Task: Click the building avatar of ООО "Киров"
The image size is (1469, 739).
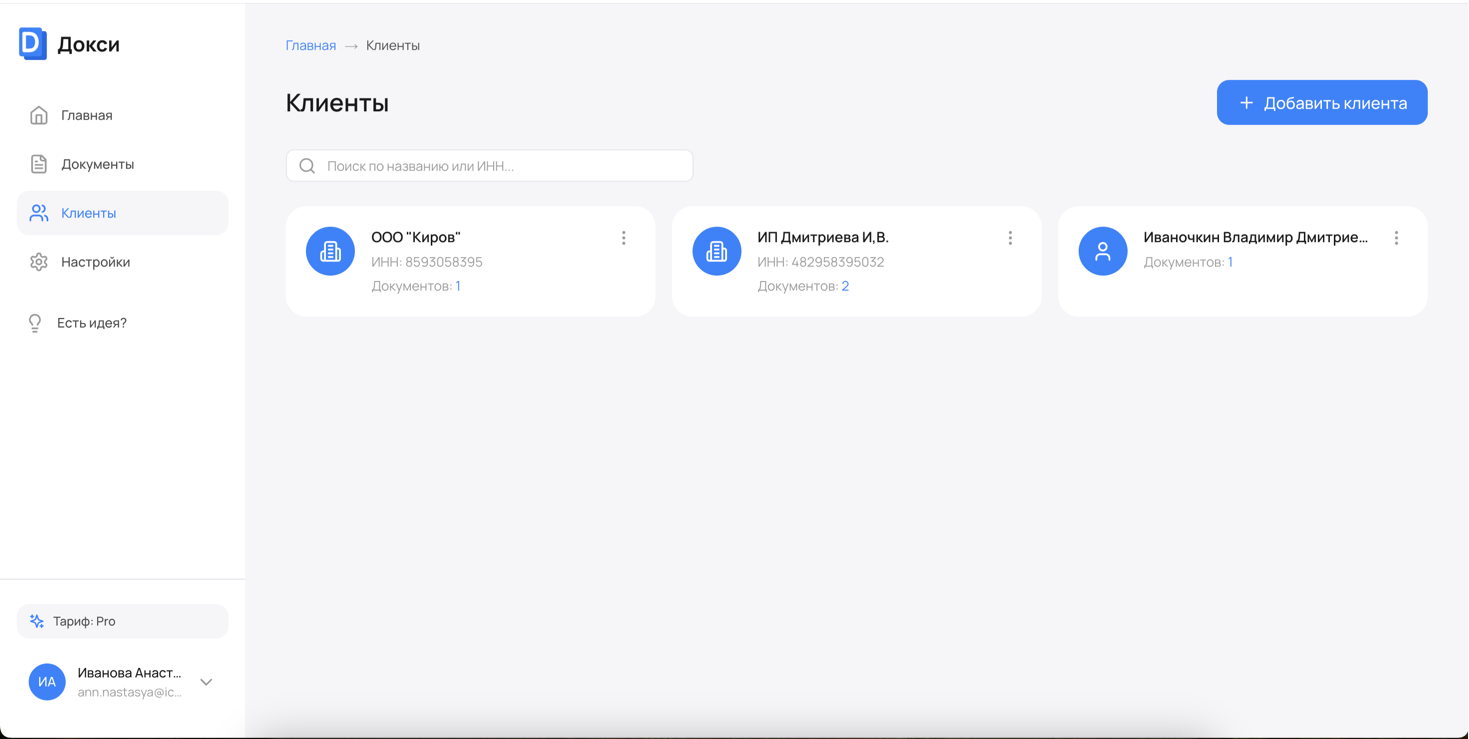Action: pos(330,251)
